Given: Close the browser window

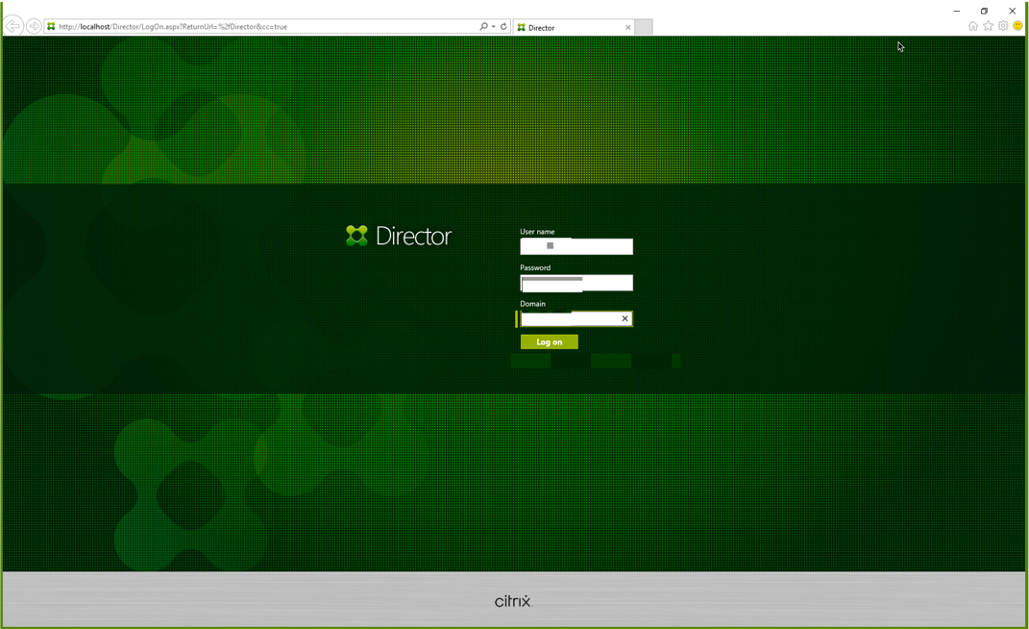Looking at the screenshot, I should click(1013, 11).
